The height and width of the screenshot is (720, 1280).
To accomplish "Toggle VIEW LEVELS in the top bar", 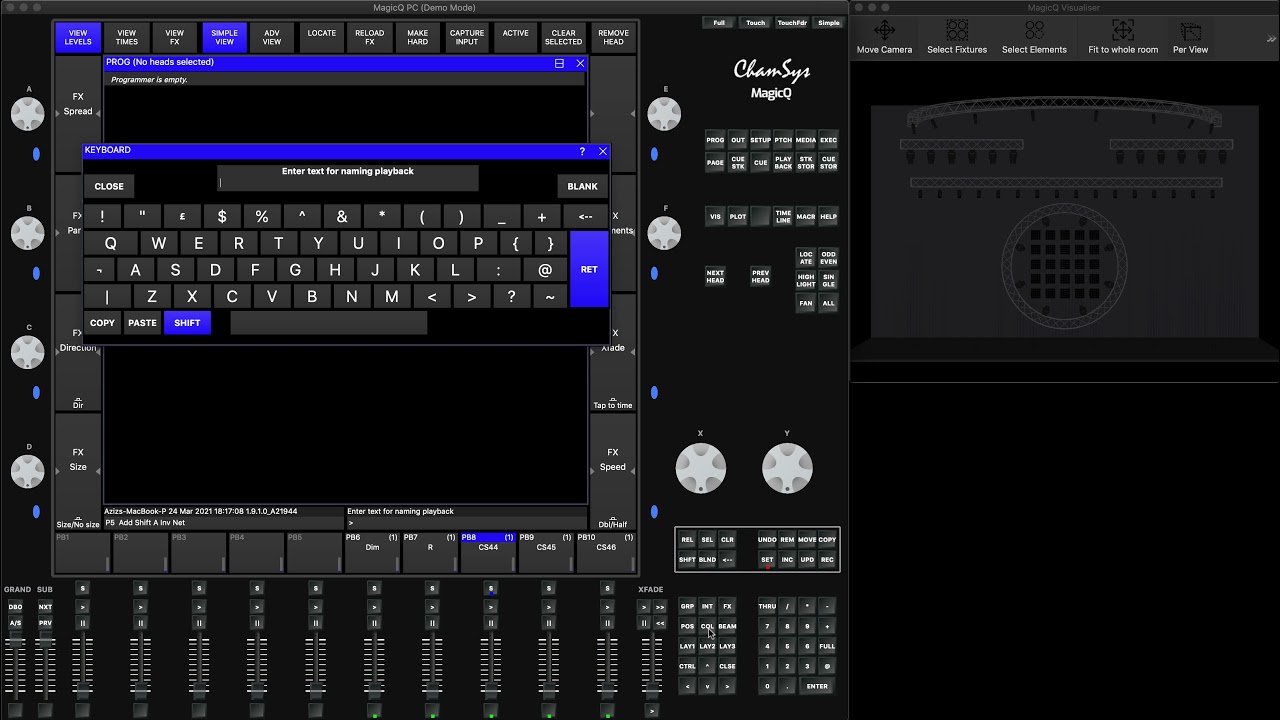I will (x=78, y=38).
